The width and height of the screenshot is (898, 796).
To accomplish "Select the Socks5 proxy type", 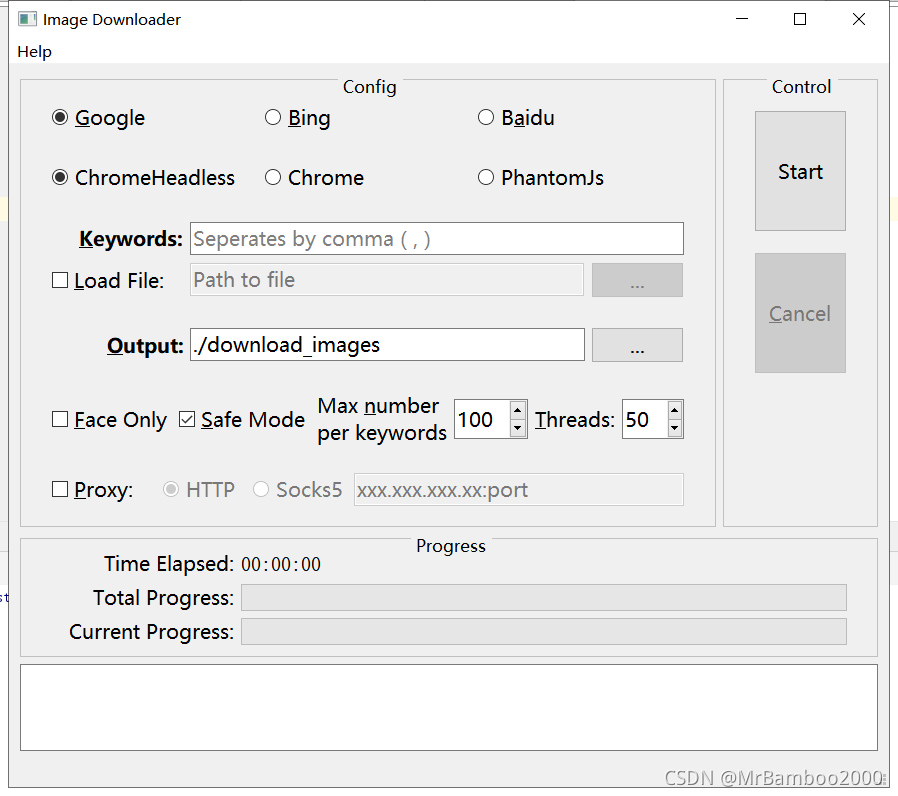I will pyautogui.click(x=261, y=489).
